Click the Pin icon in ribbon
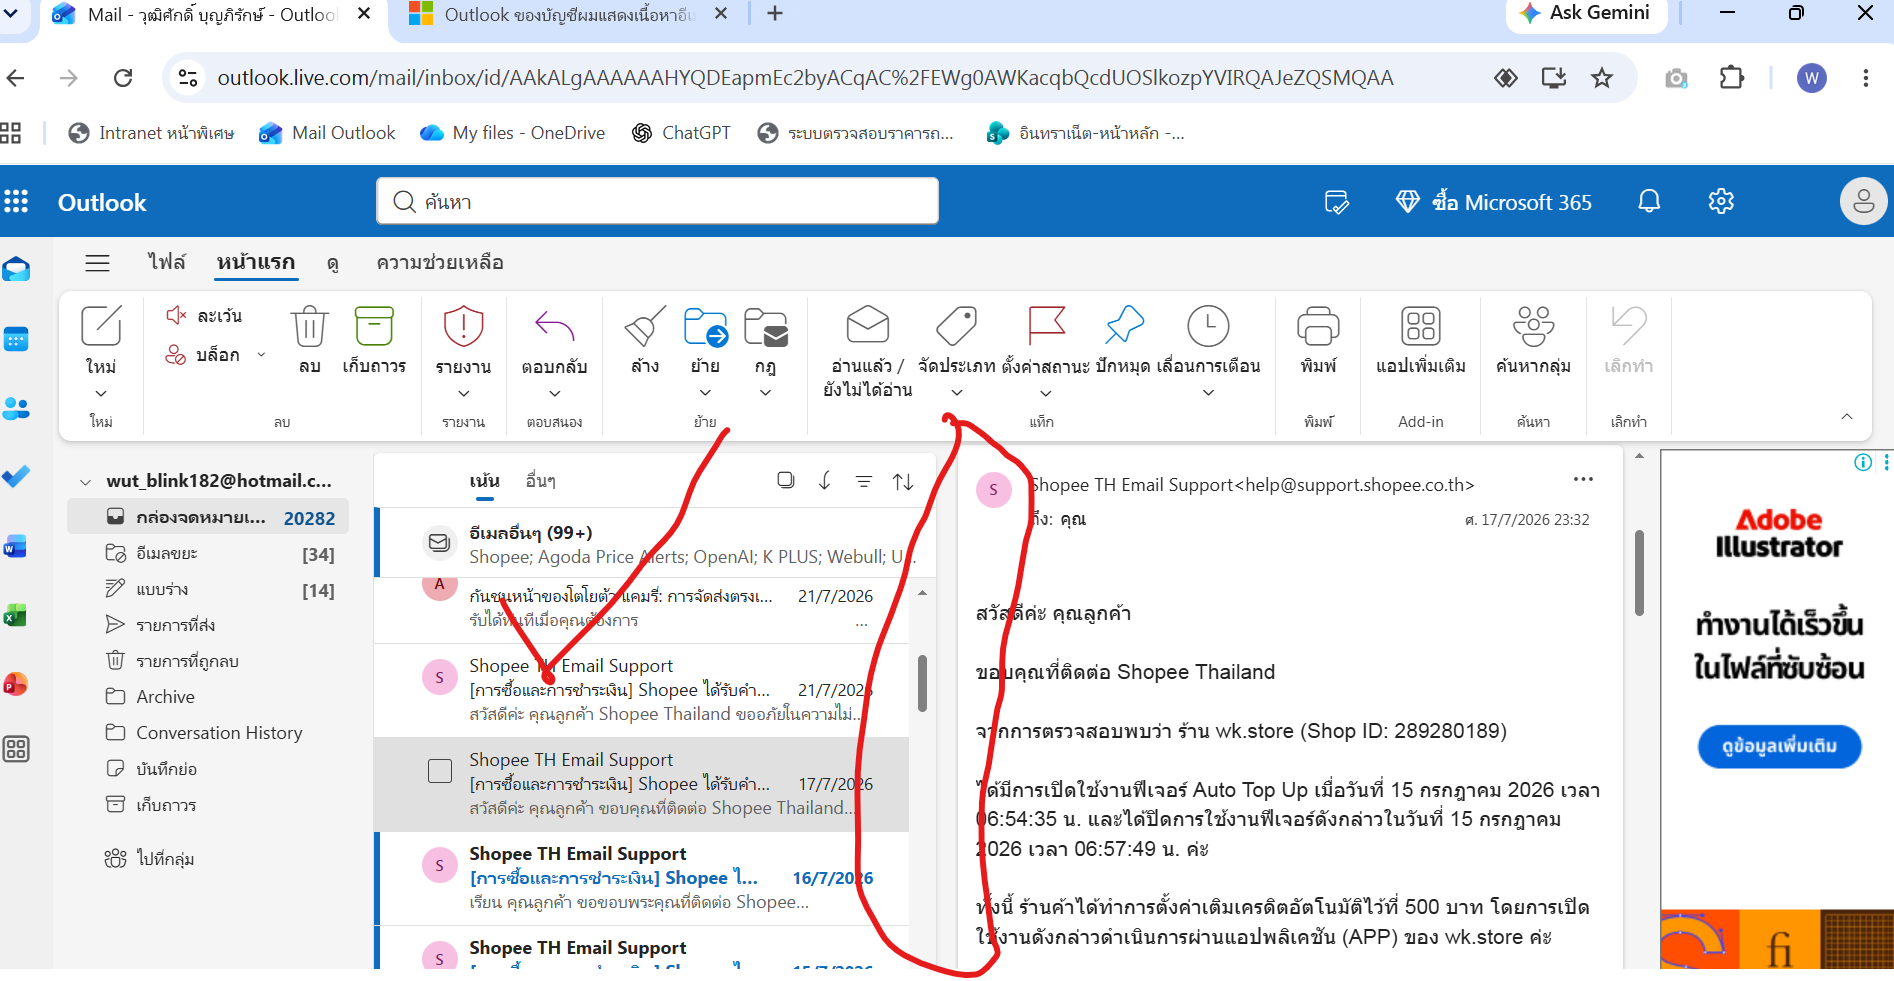 tap(1124, 326)
